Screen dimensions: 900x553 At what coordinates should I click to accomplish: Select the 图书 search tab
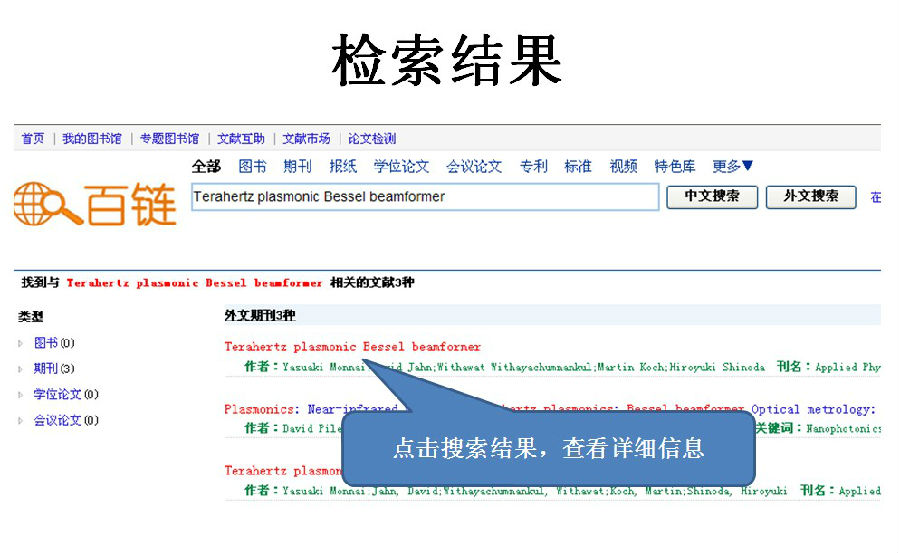[253, 167]
